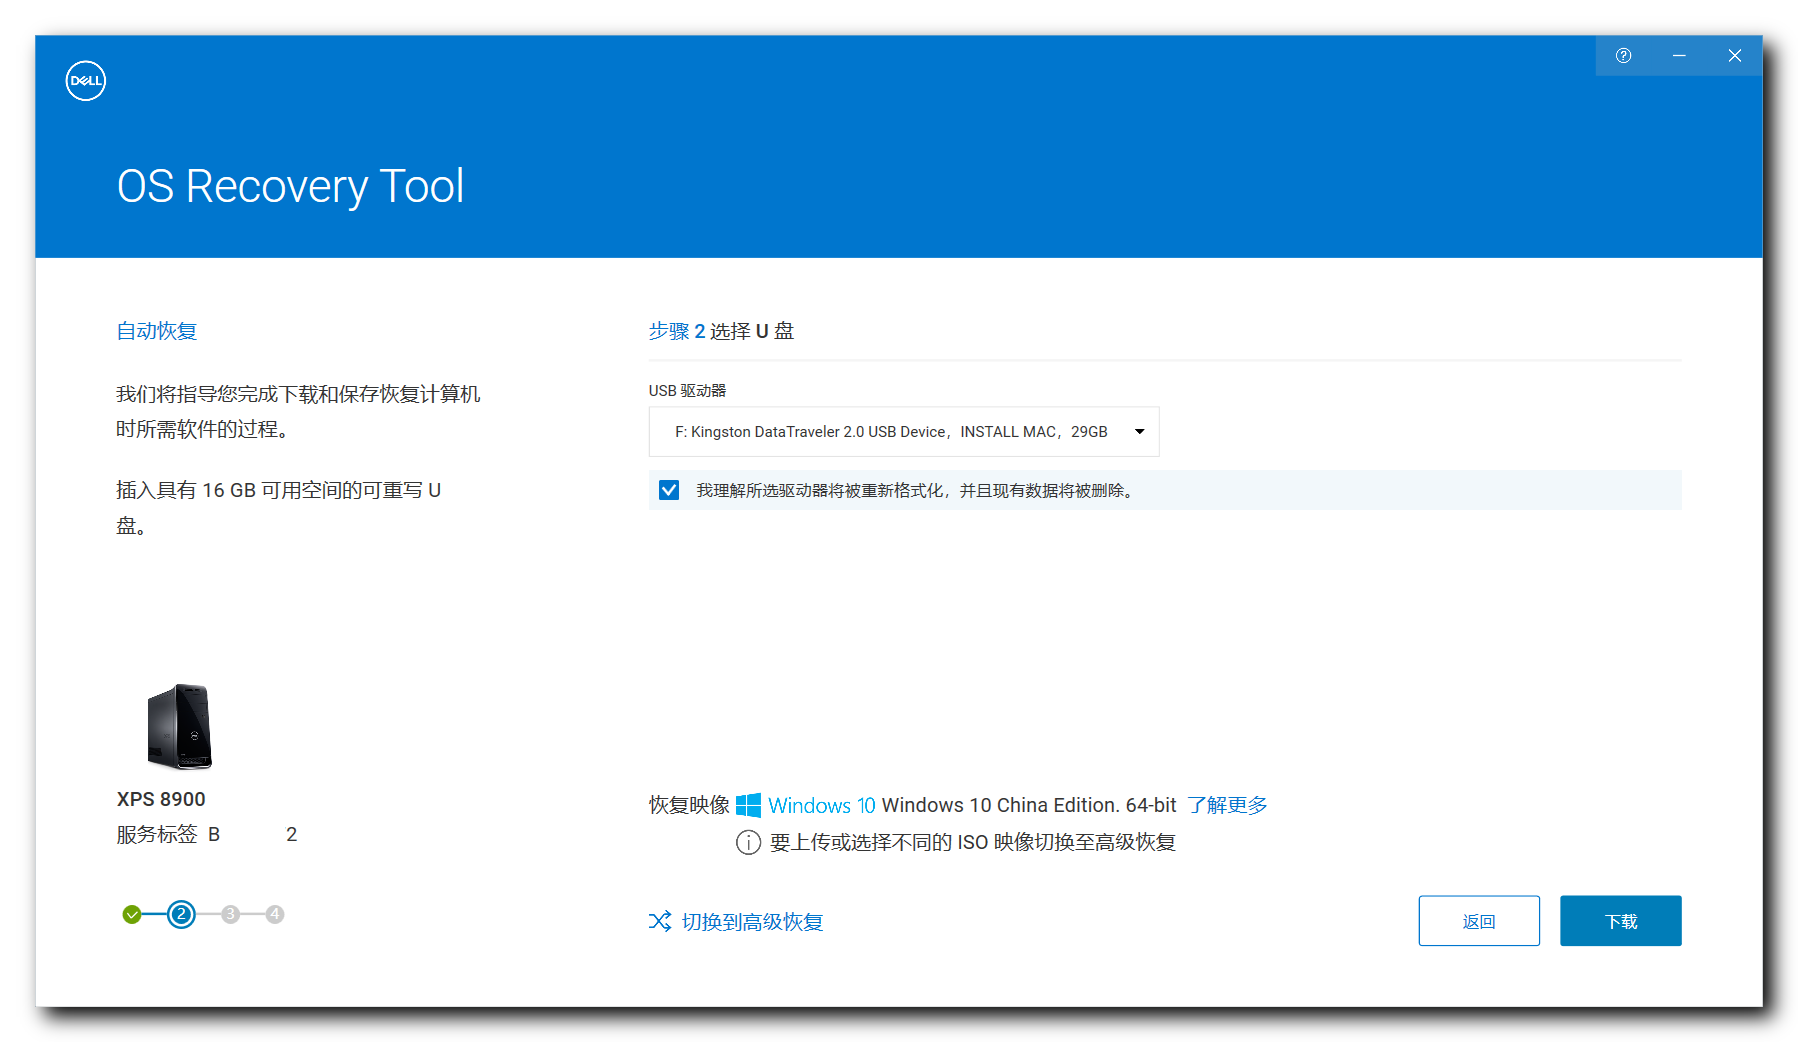Open help via question mark icon
1798x1042 pixels.
click(1623, 56)
